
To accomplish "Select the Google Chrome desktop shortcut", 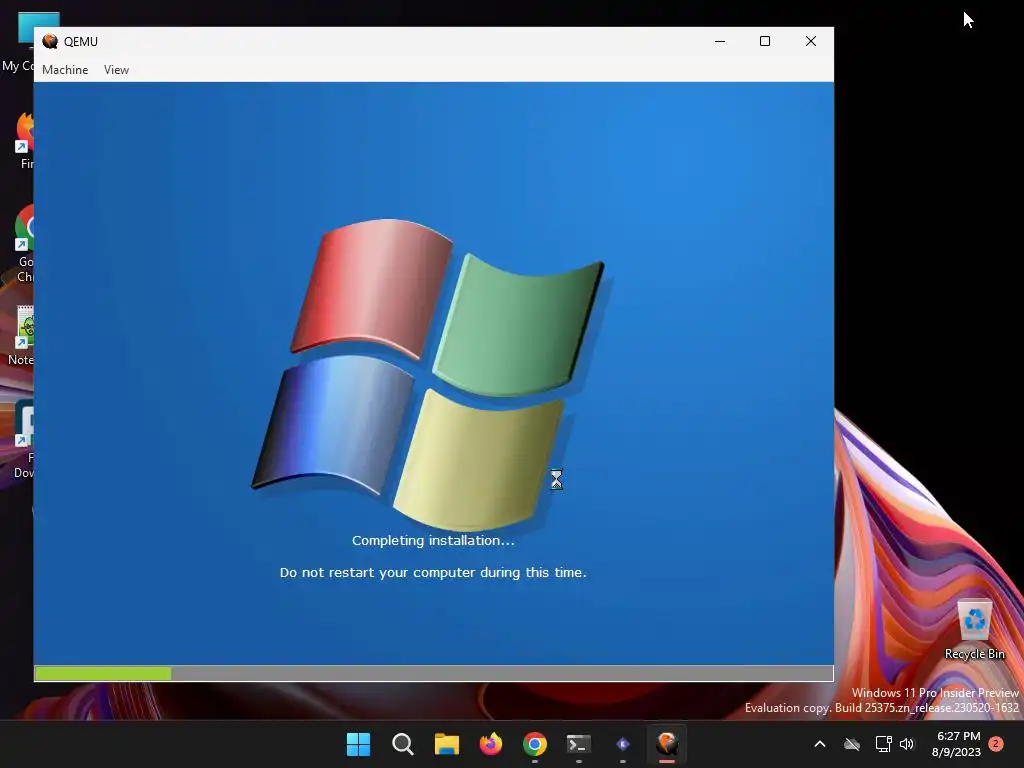I will pyautogui.click(x=24, y=244).
